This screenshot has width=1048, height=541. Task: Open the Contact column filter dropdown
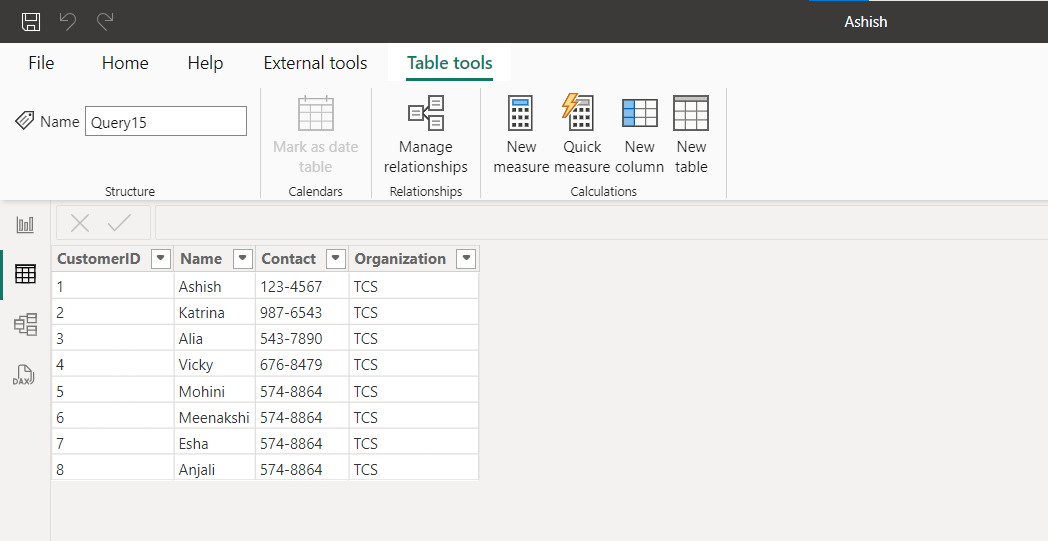point(335,259)
